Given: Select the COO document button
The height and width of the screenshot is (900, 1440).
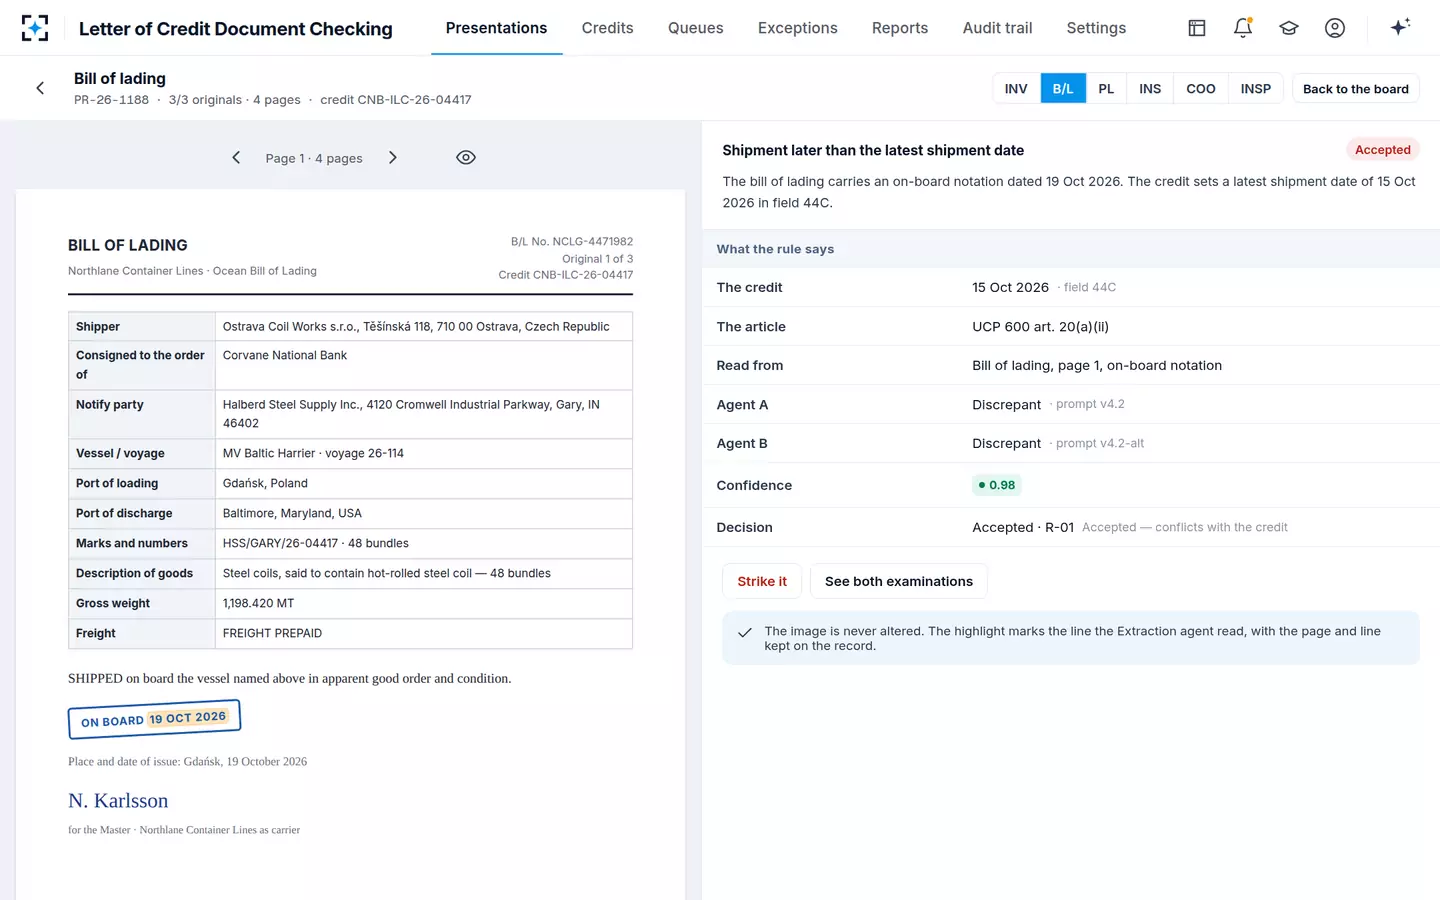Looking at the screenshot, I should pos(1201,88).
